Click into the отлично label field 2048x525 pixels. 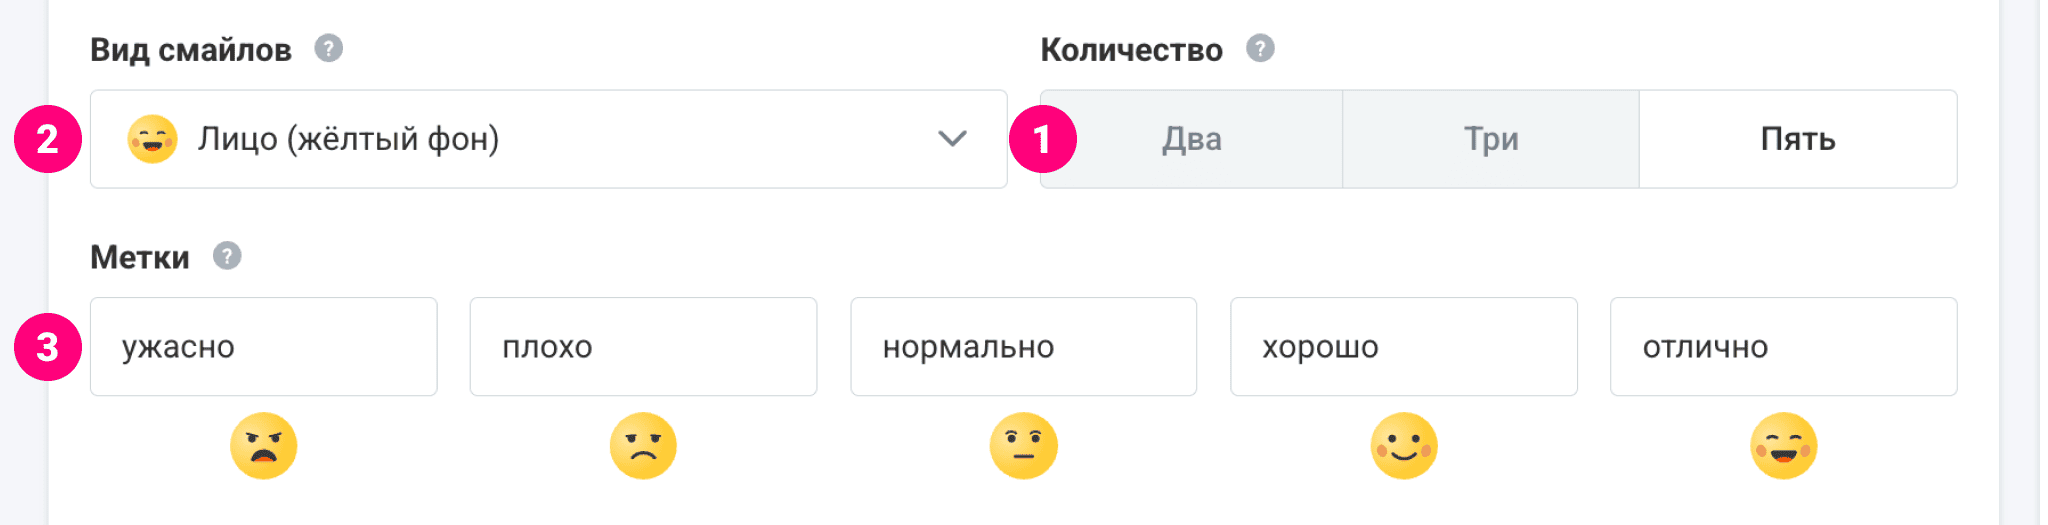[x=1783, y=347]
